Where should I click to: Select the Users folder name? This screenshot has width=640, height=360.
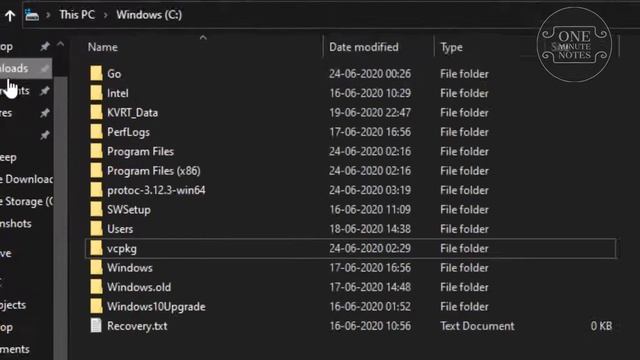point(120,229)
